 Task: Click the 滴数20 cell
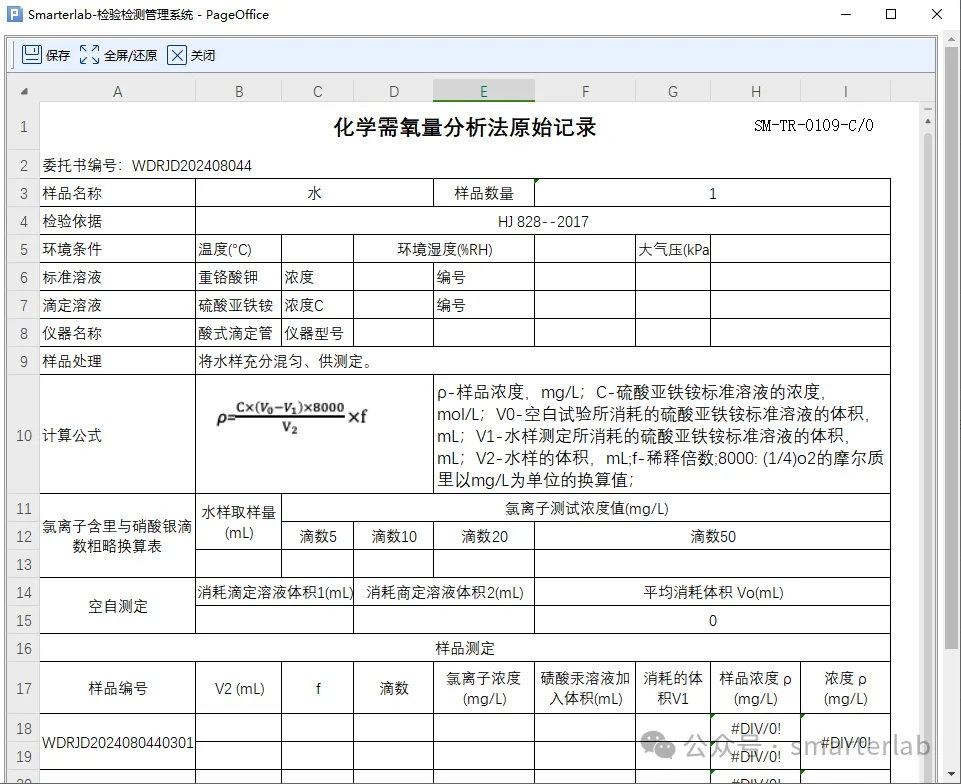tap(484, 536)
